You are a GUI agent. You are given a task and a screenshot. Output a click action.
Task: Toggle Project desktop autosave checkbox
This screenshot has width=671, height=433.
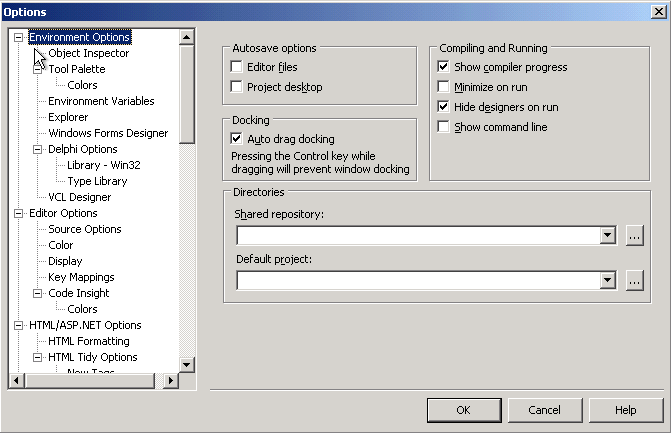coord(237,87)
